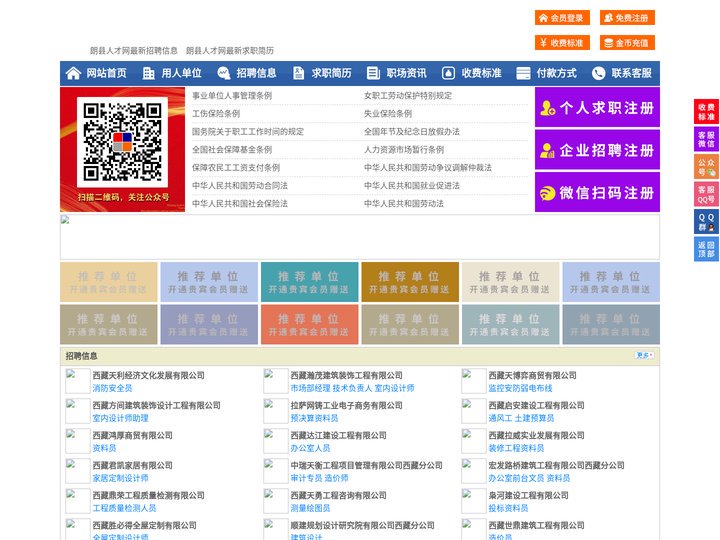
Task: Click the 微信扫码注册 banner
Action: (597, 192)
